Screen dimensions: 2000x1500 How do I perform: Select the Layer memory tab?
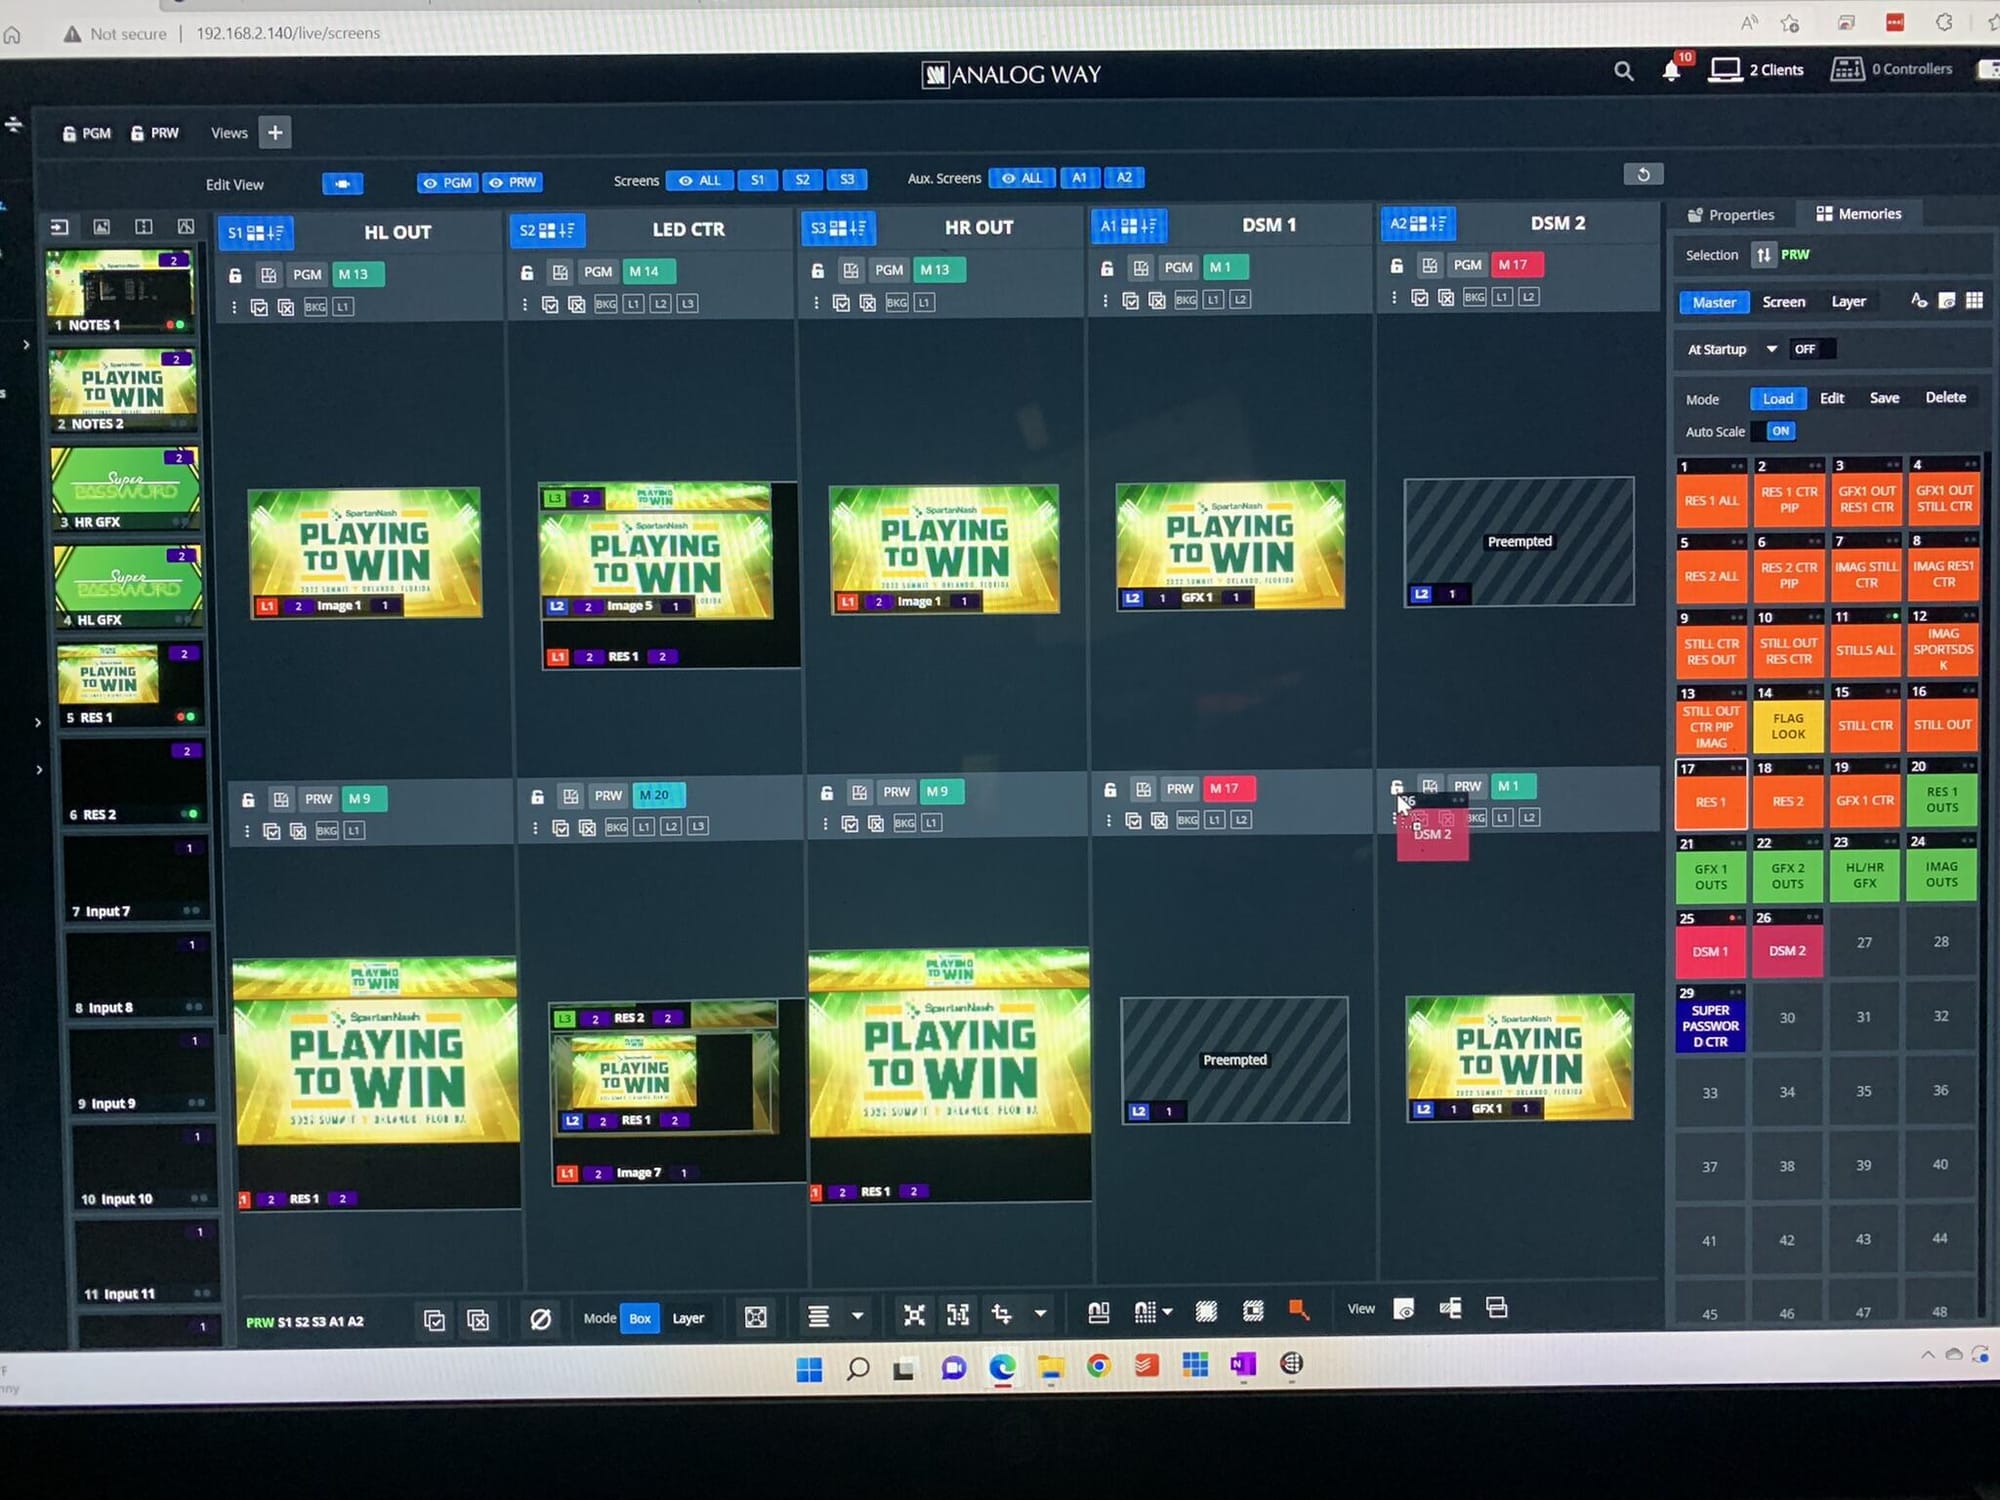point(1848,302)
